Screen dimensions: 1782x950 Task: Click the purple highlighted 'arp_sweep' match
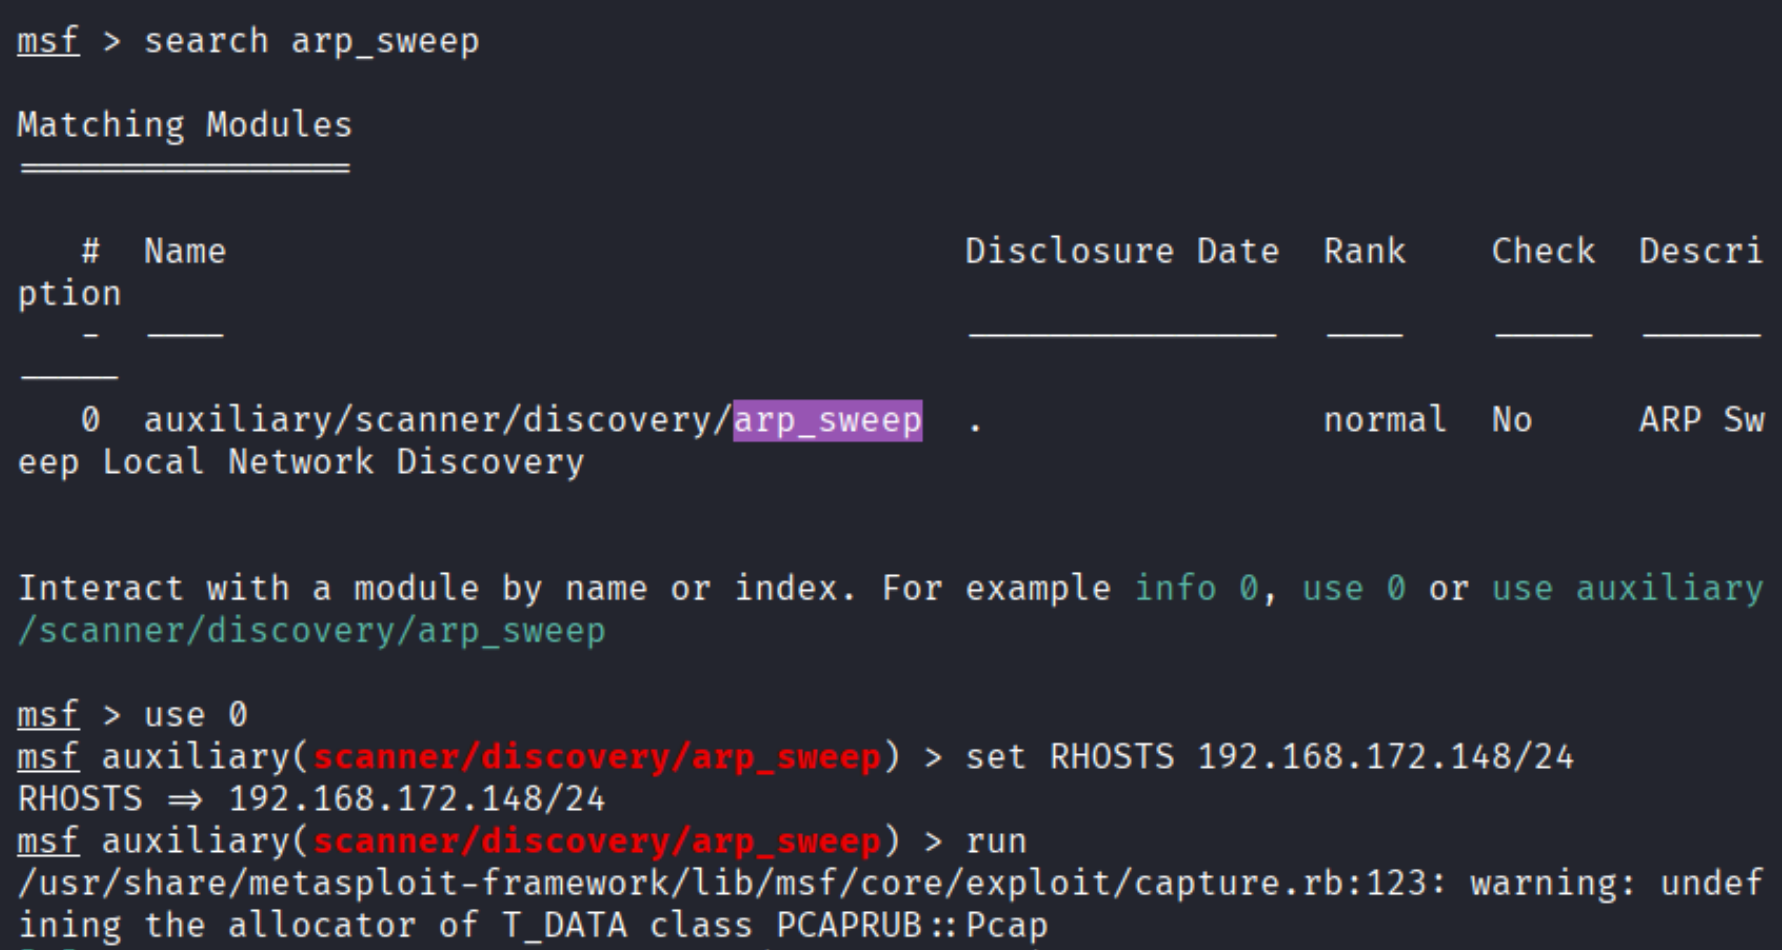click(828, 420)
